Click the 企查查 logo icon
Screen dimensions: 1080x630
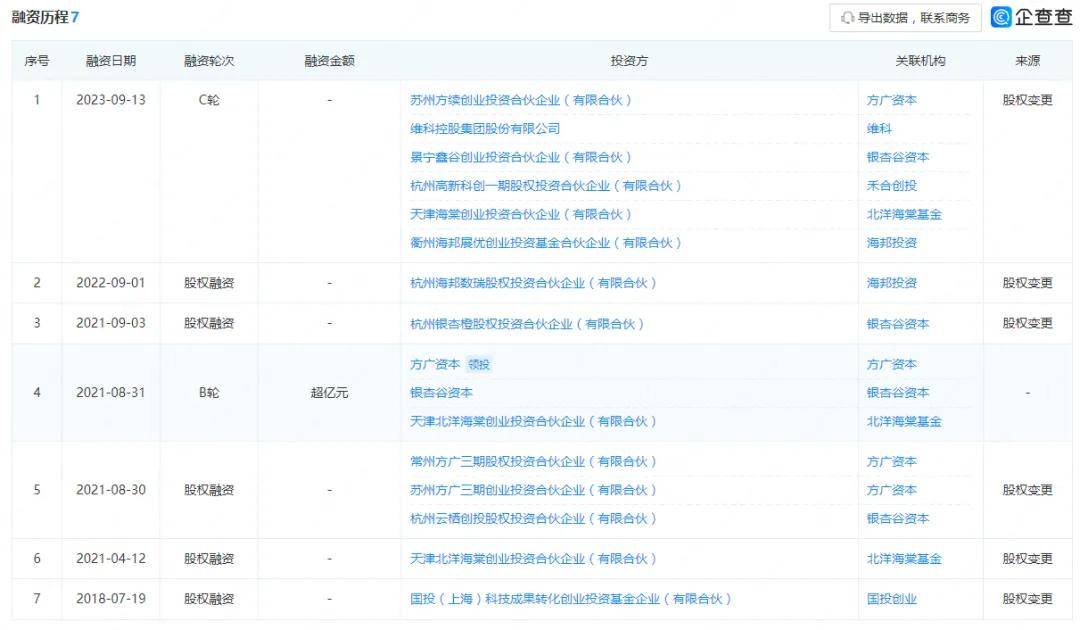(1001, 17)
